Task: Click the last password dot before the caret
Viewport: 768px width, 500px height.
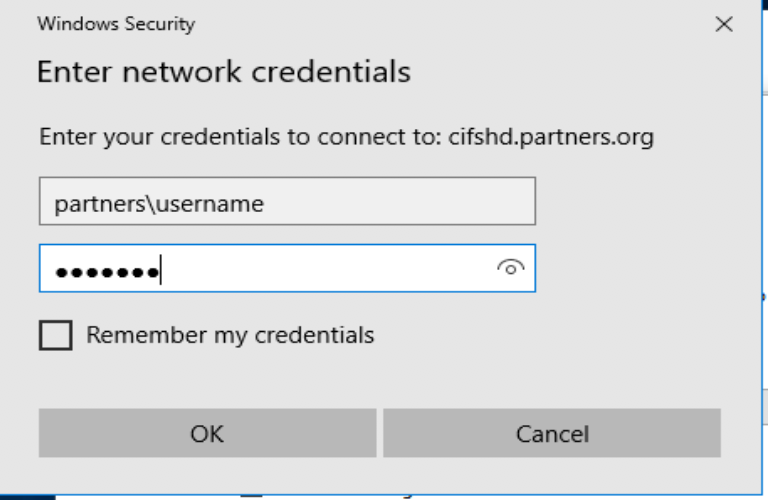Action: (x=154, y=272)
